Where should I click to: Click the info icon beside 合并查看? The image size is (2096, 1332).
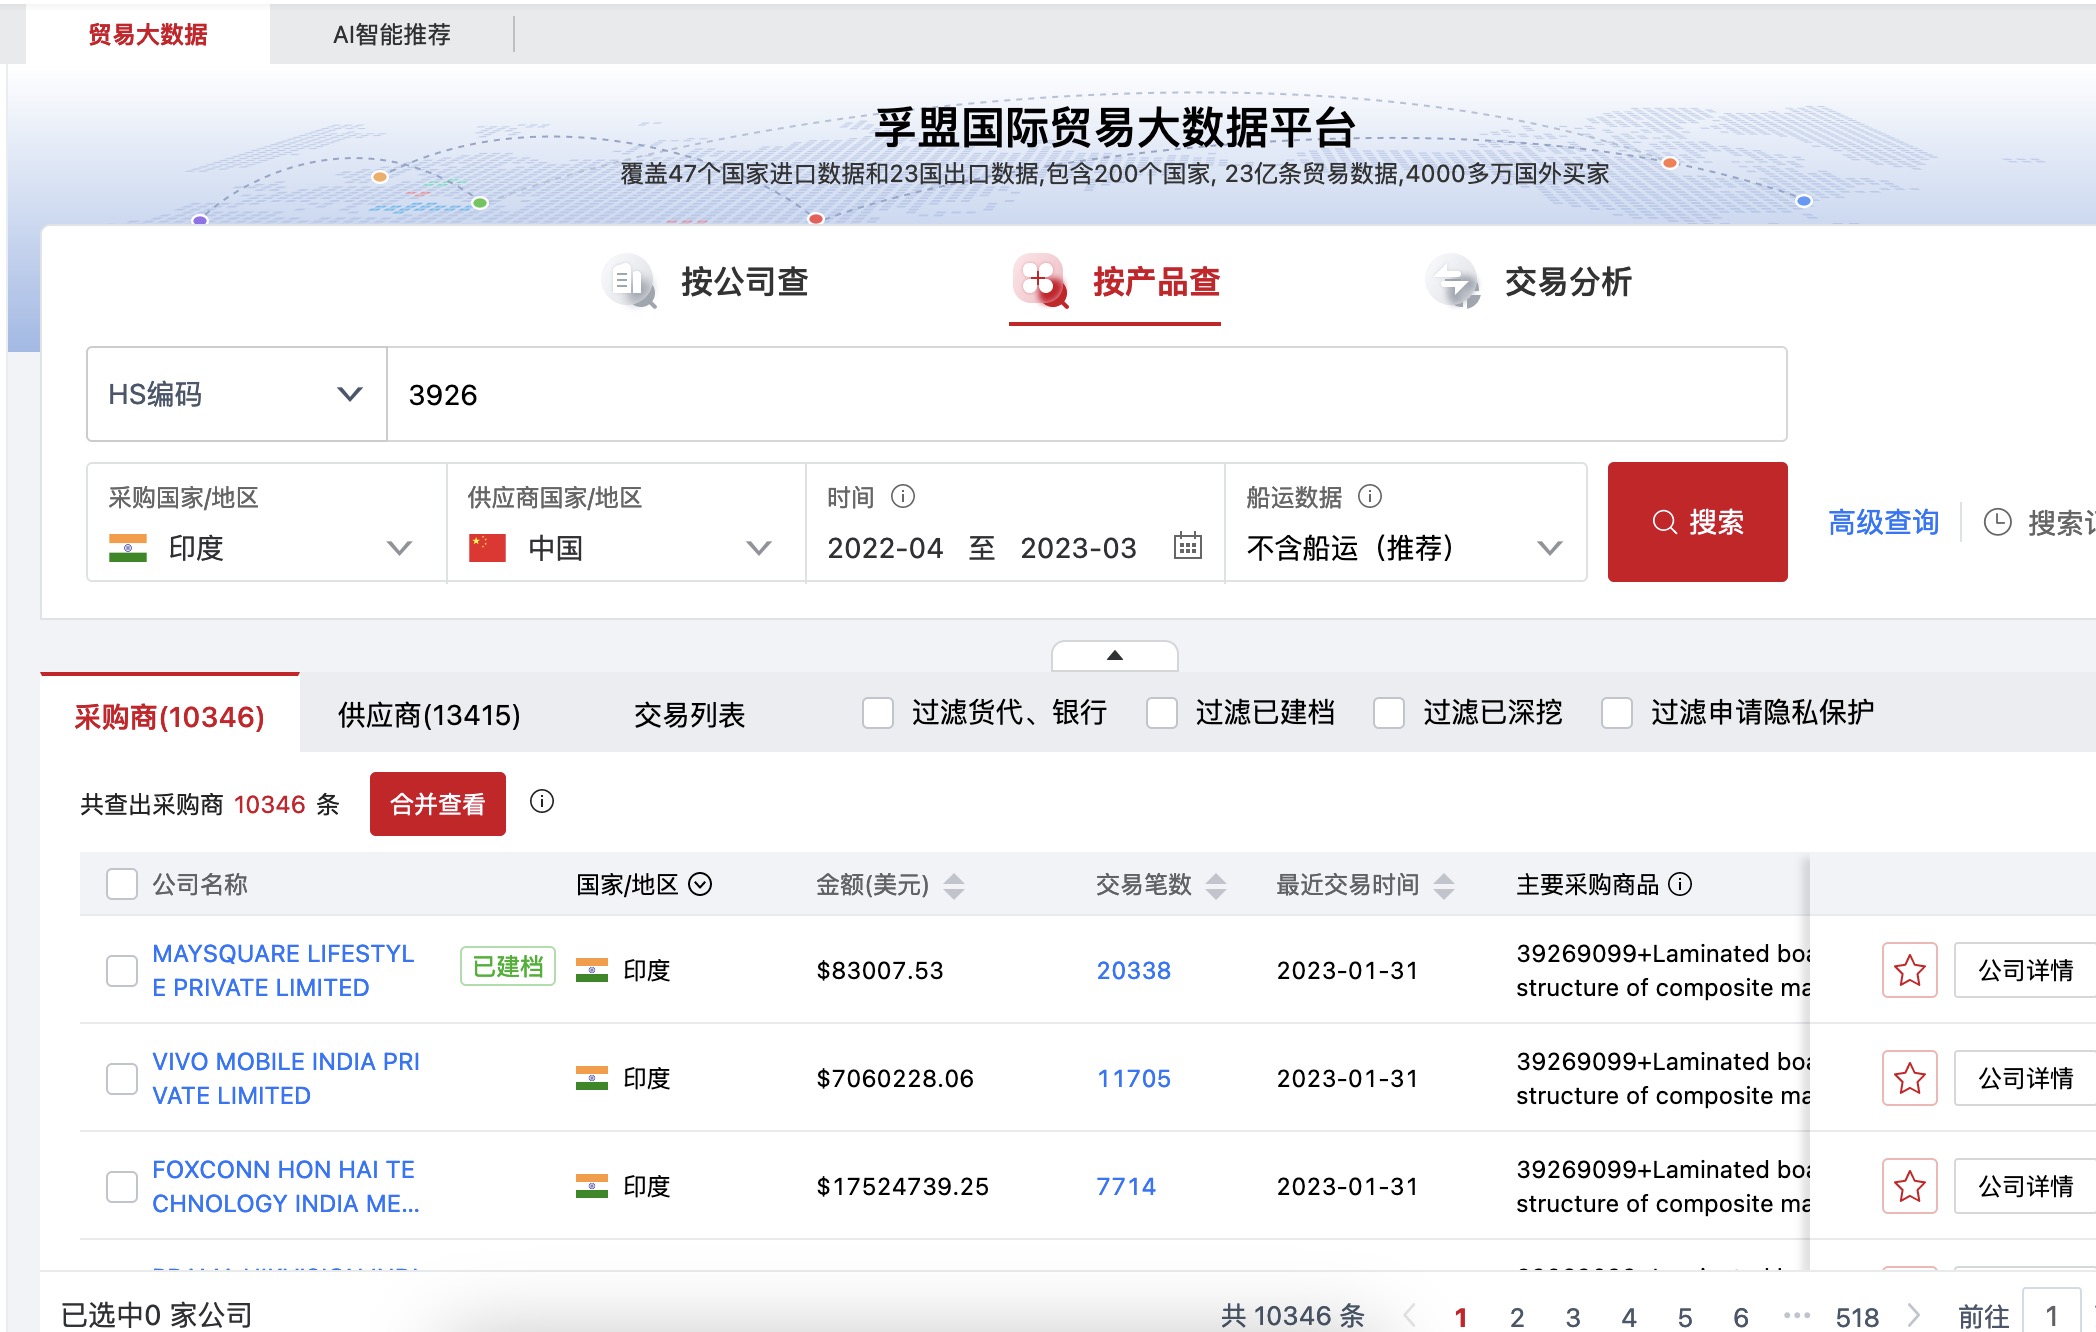(542, 803)
